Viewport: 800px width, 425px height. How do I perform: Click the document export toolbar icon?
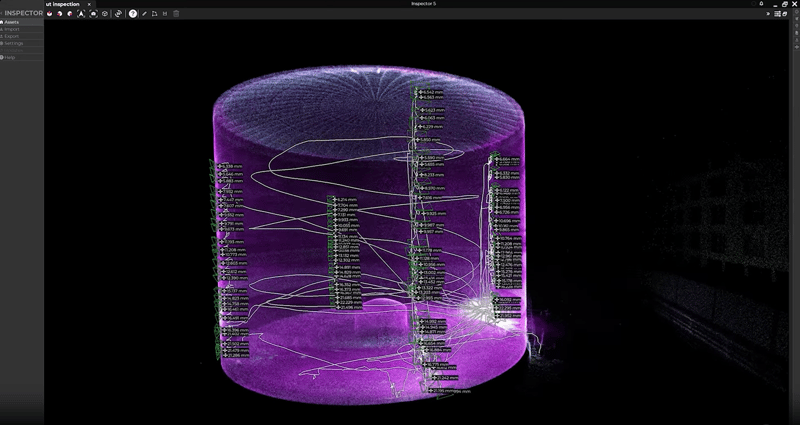(154, 14)
